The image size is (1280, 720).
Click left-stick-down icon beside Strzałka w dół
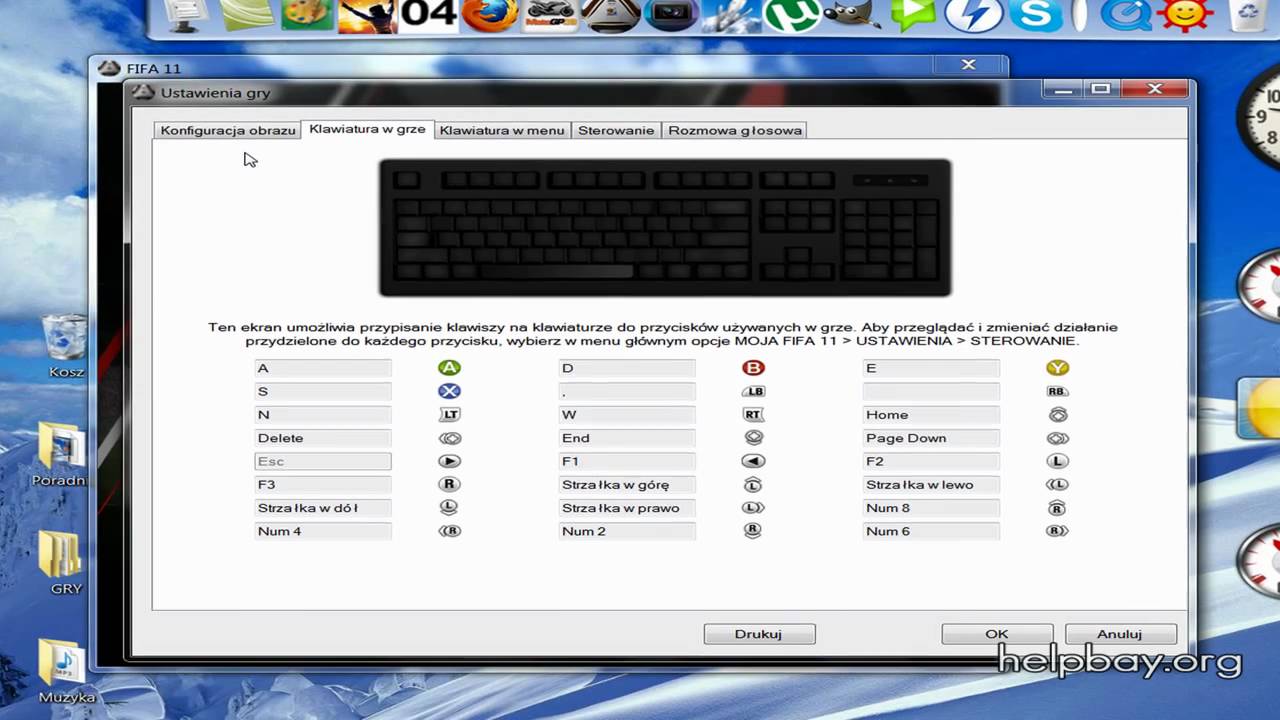click(450, 507)
